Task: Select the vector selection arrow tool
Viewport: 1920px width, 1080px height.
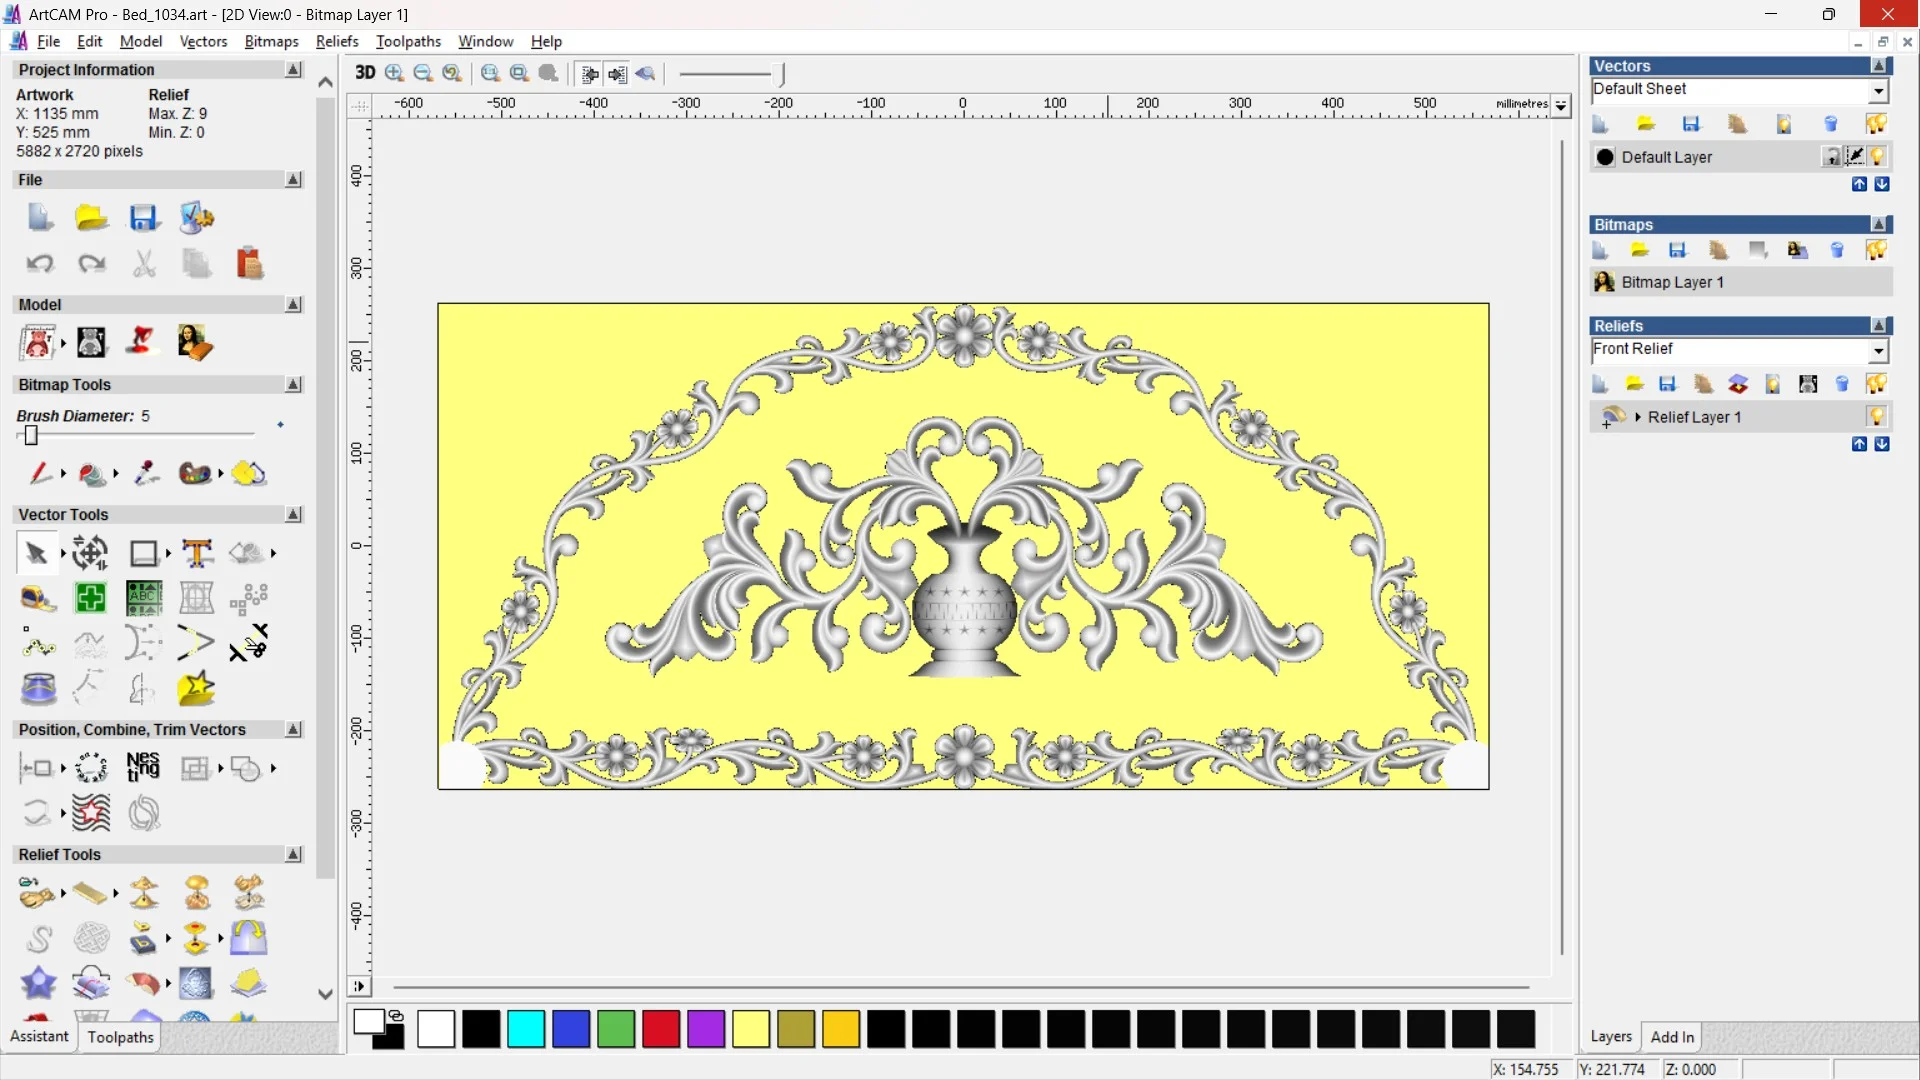Action: 37,553
